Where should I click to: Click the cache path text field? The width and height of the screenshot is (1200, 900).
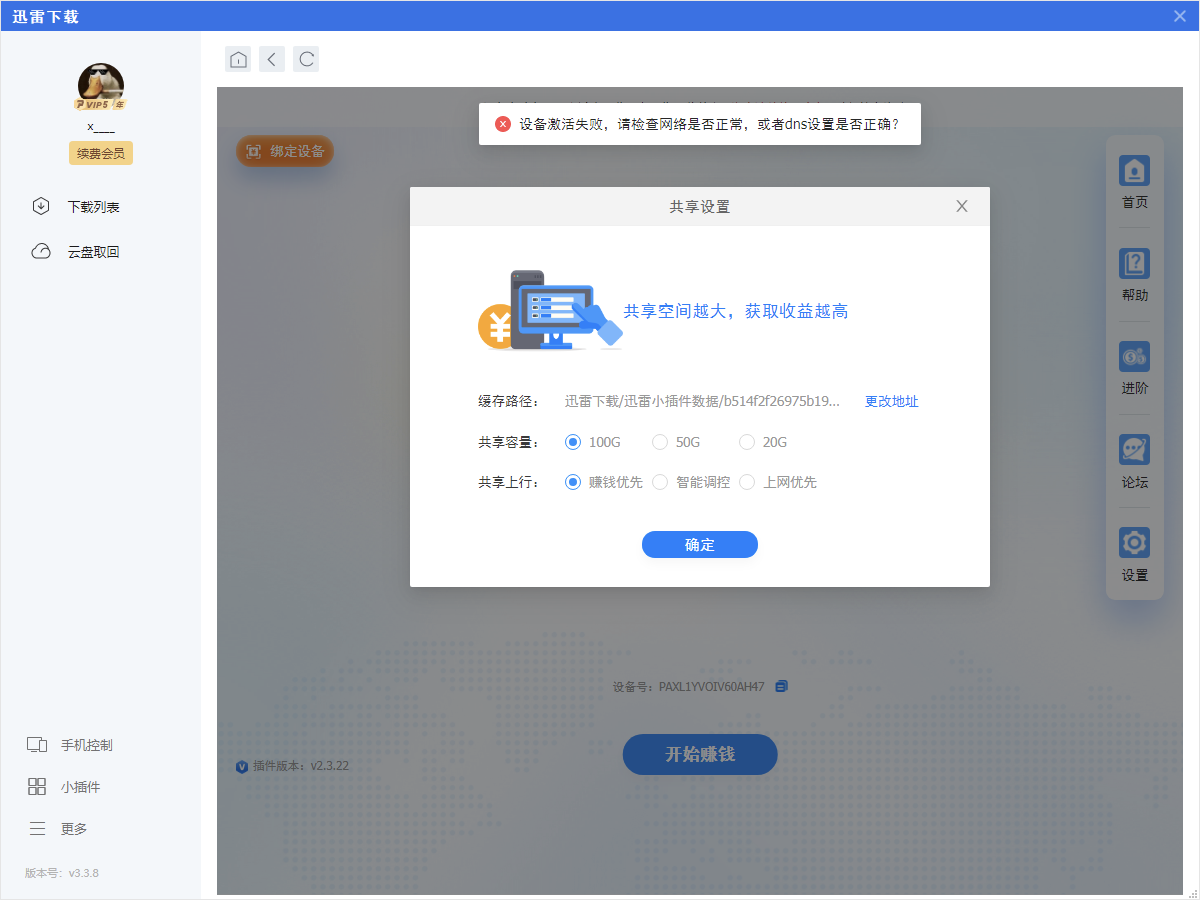click(x=702, y=401)
